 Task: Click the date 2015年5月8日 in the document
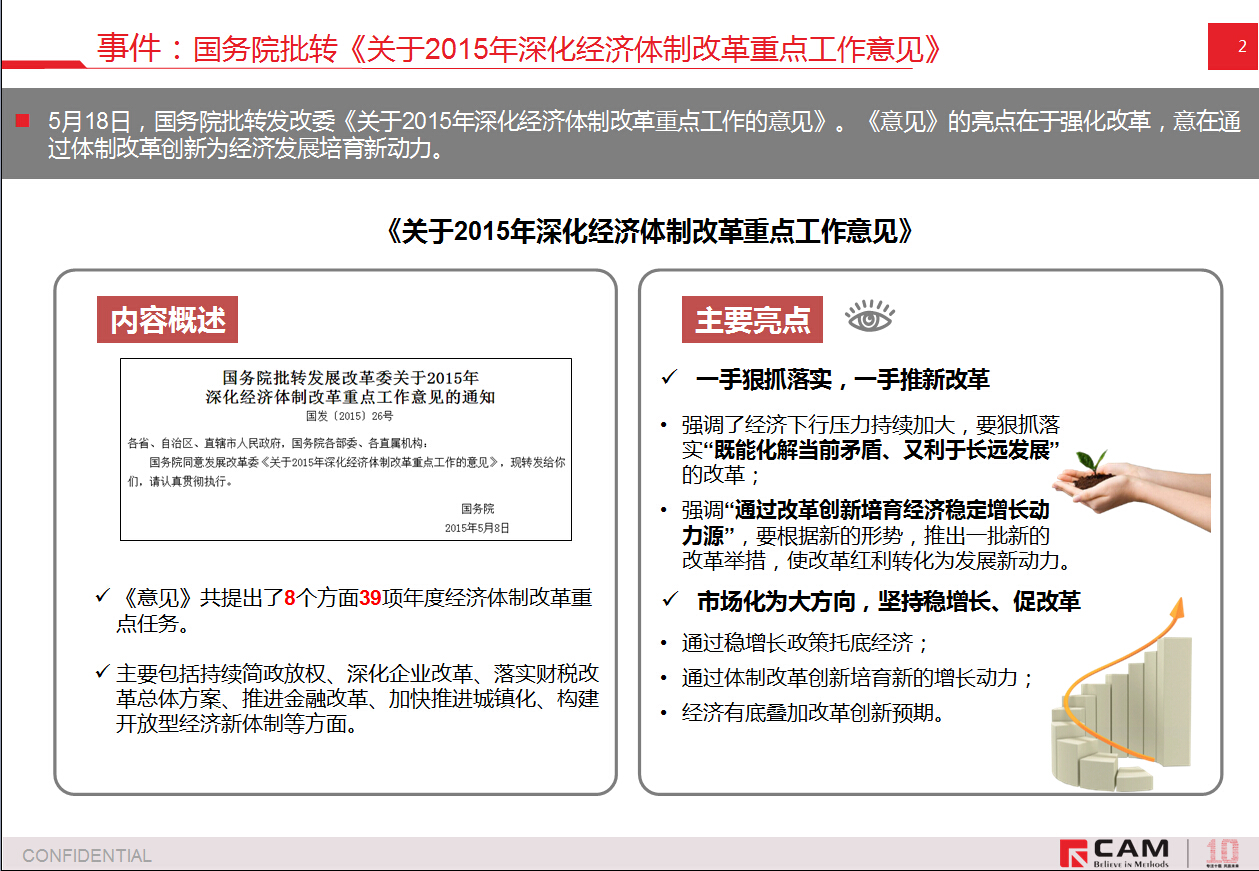(x=477, y=527)
